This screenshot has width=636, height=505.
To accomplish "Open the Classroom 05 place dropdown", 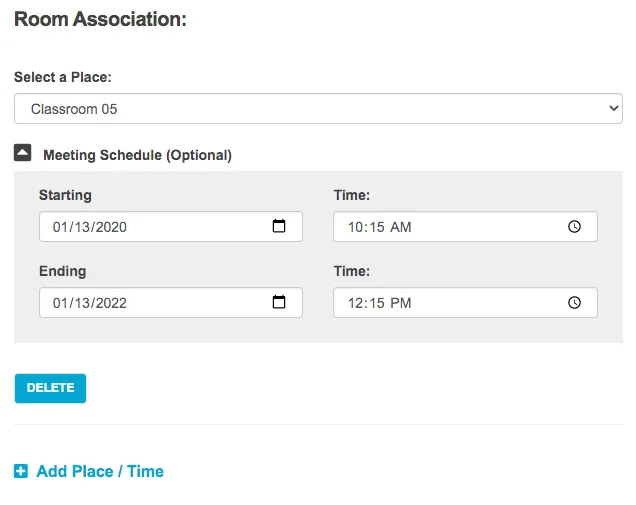I will [x=318, y=109].
